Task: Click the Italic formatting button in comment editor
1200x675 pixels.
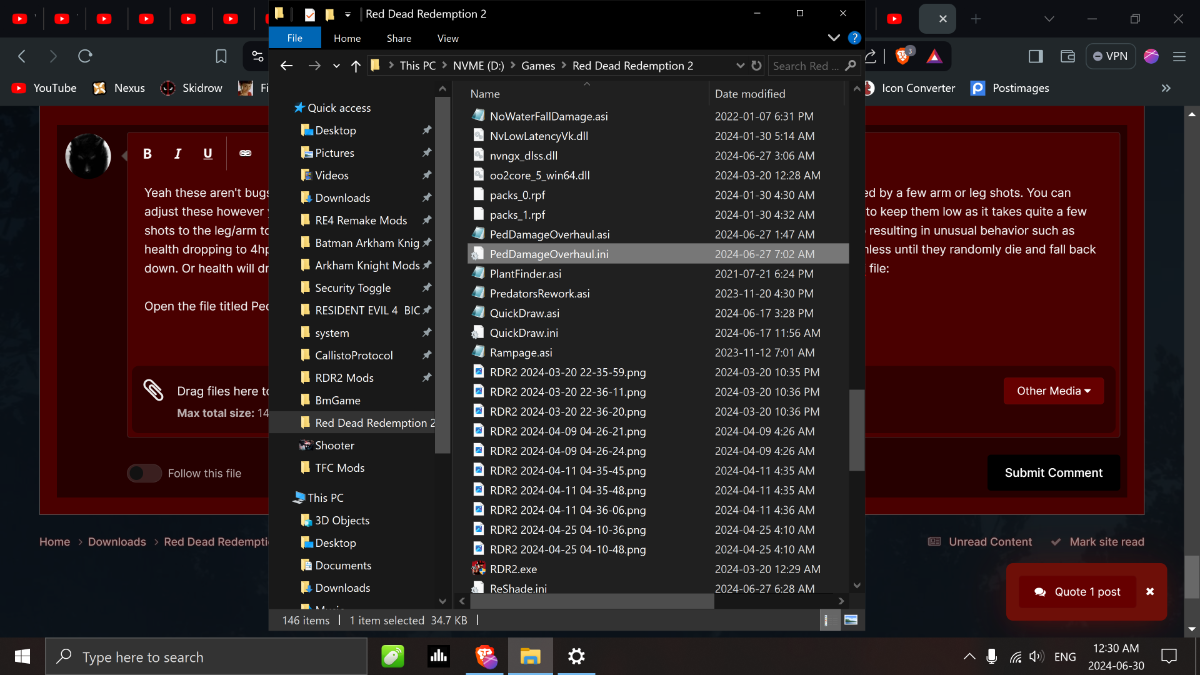Action: click(177, 153)
